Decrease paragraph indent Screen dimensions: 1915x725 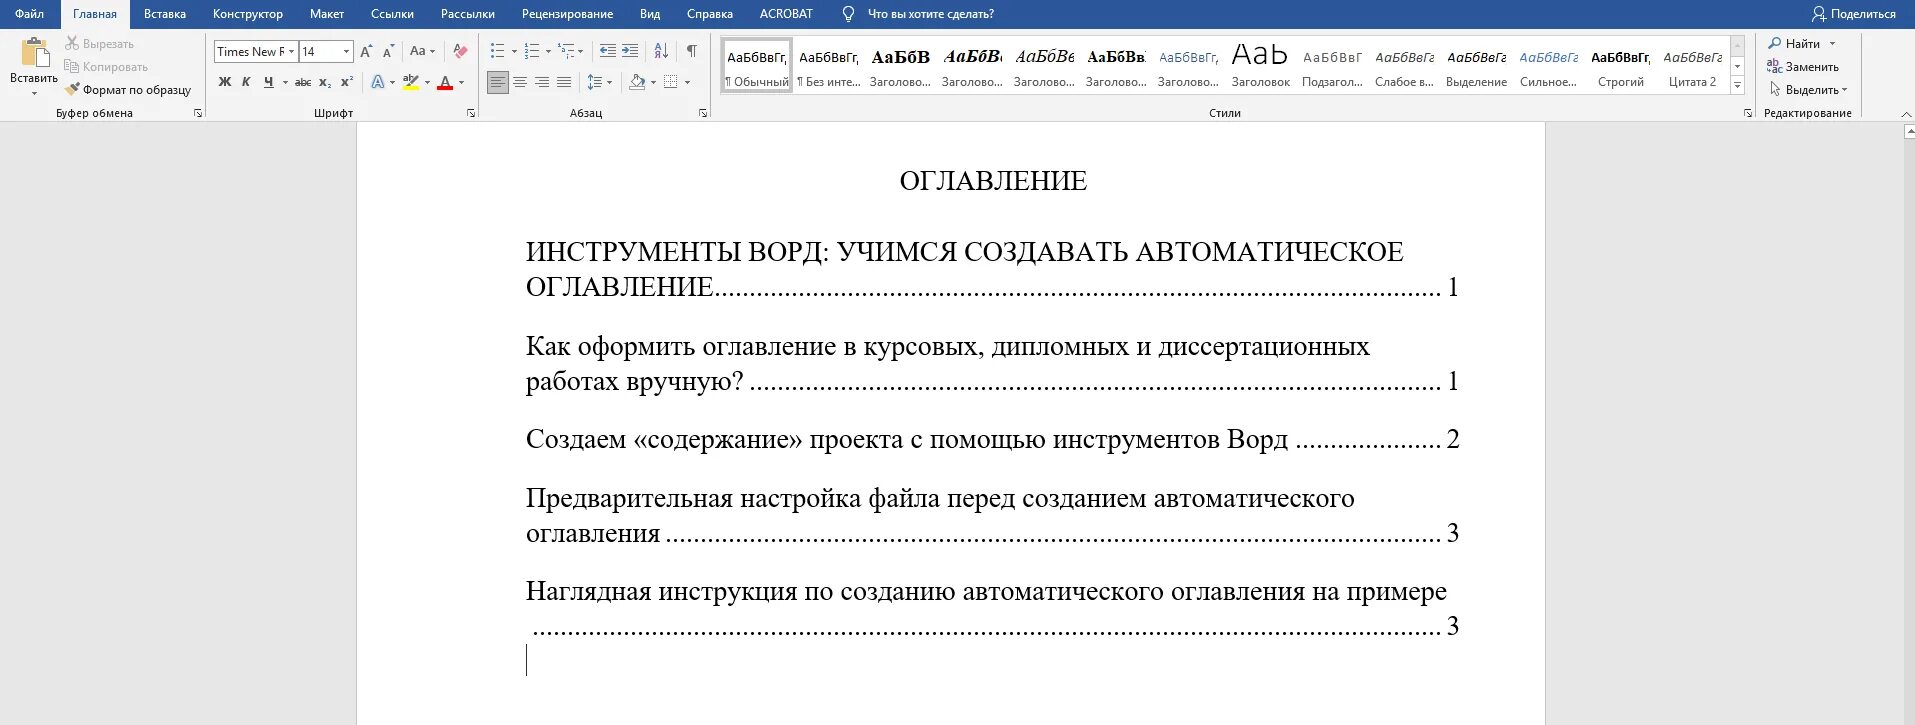point(607,51)
